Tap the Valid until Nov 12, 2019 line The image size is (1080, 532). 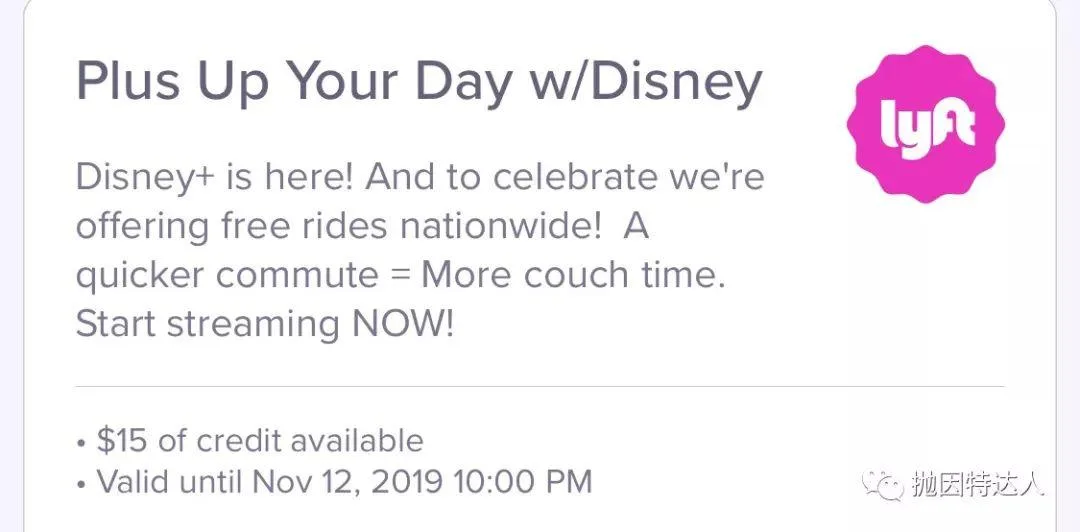pyautogui.click(x=335, y=482)
